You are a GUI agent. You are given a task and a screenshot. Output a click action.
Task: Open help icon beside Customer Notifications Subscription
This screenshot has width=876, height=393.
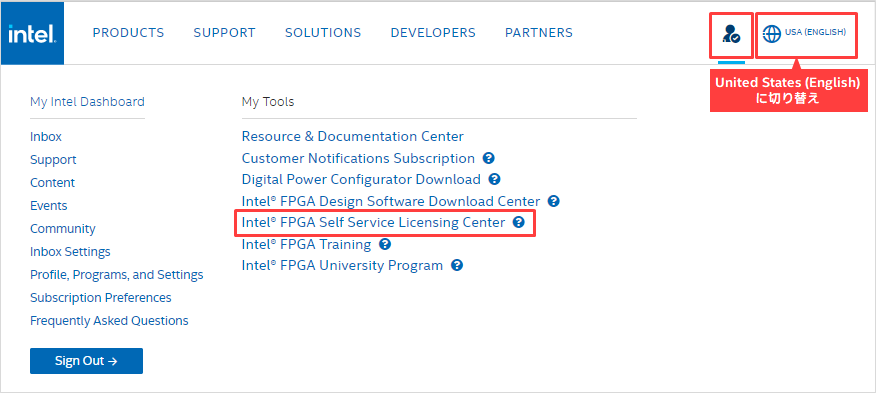[x=488, y=158]
